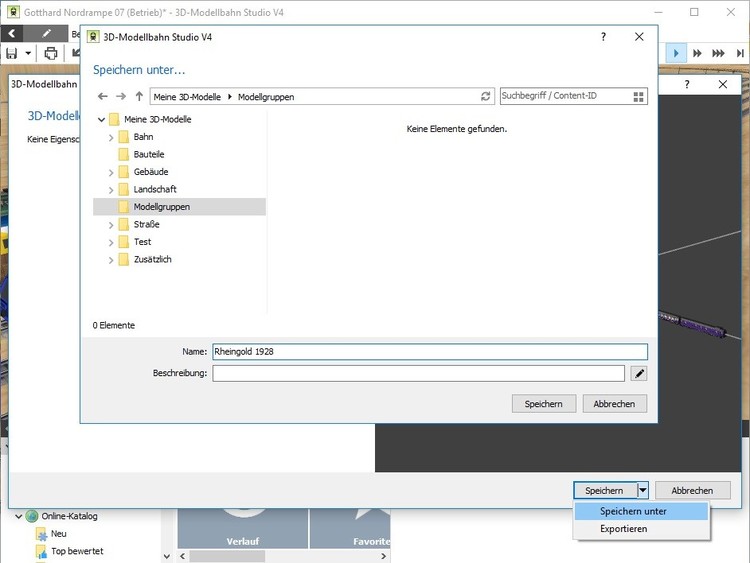Select the Zusätzlich folder

click(153, 259)
